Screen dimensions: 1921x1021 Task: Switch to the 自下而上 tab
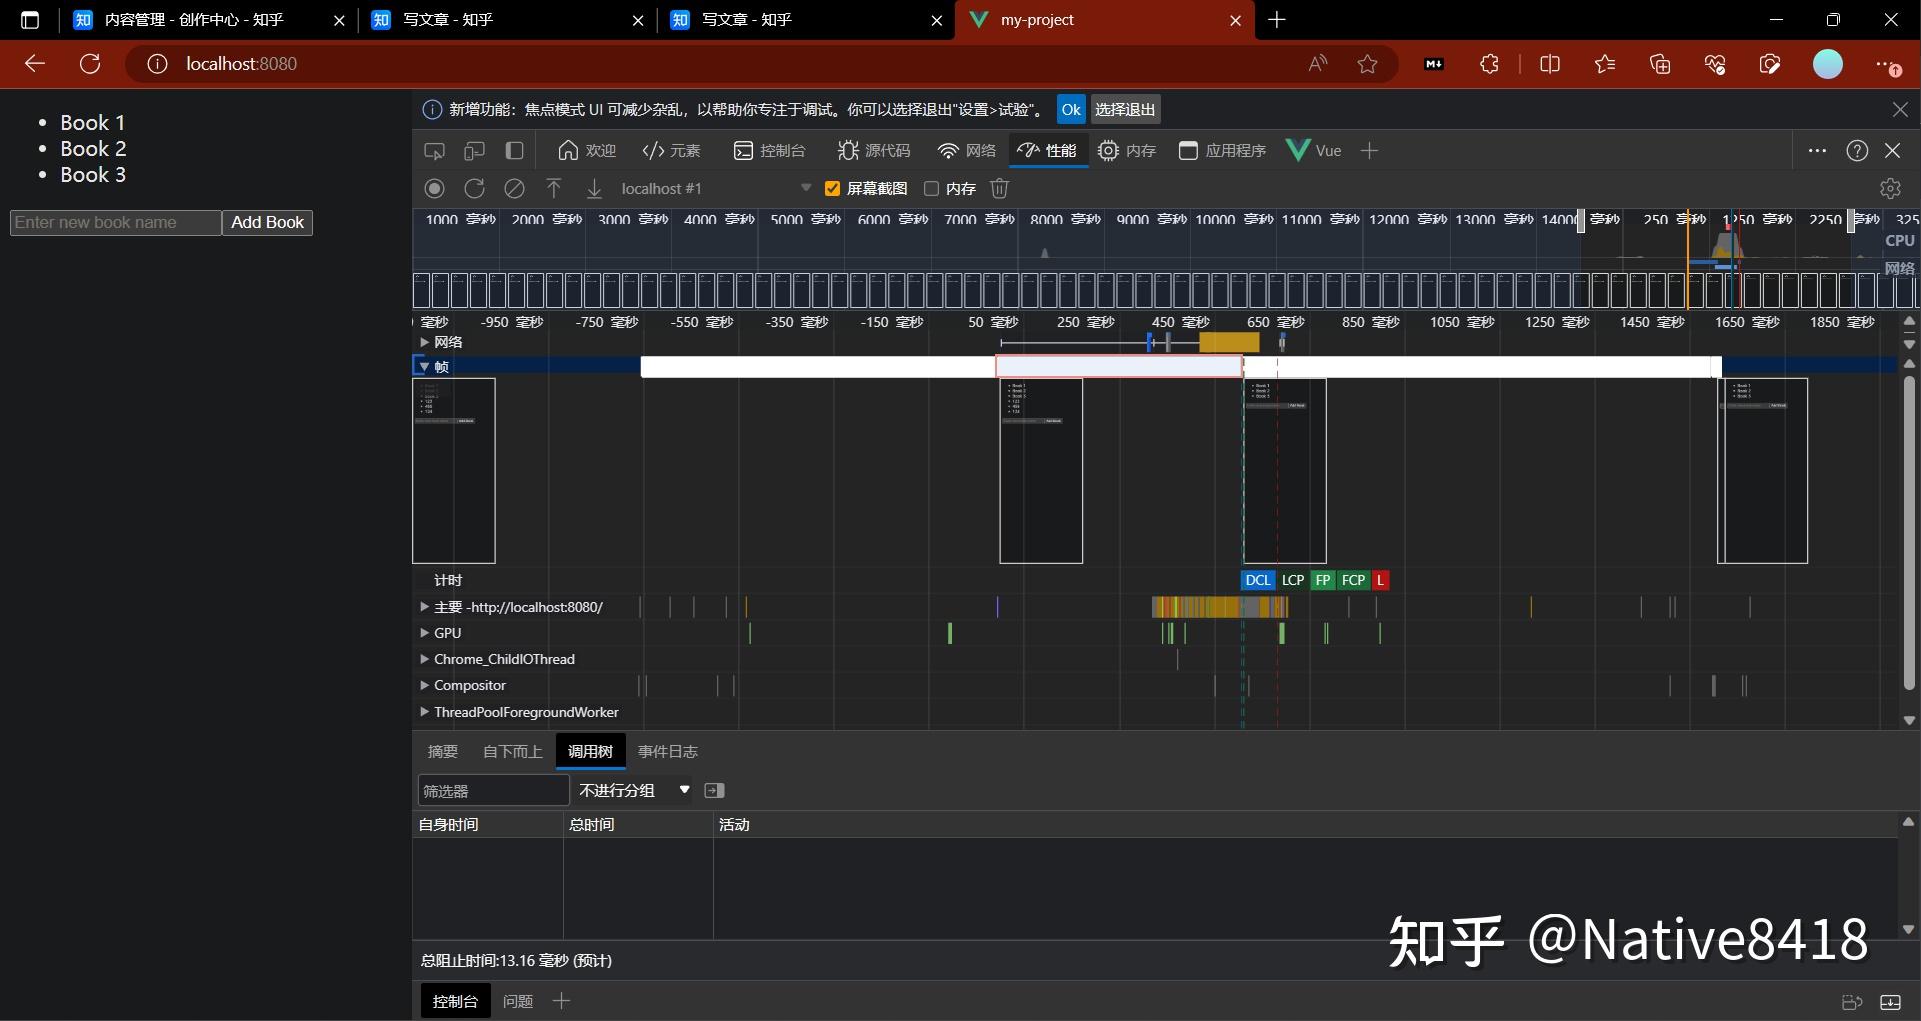[511, 751]
